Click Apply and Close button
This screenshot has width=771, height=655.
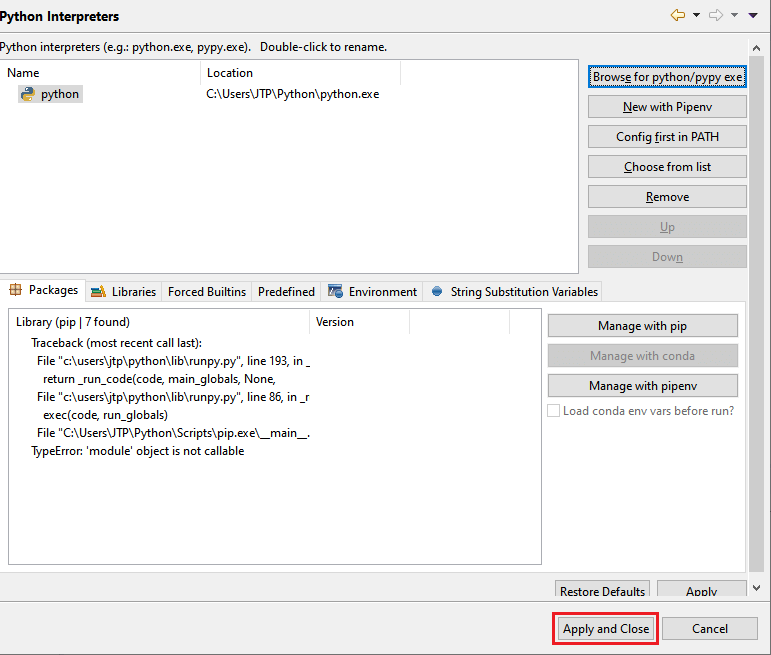coord(606,629)
